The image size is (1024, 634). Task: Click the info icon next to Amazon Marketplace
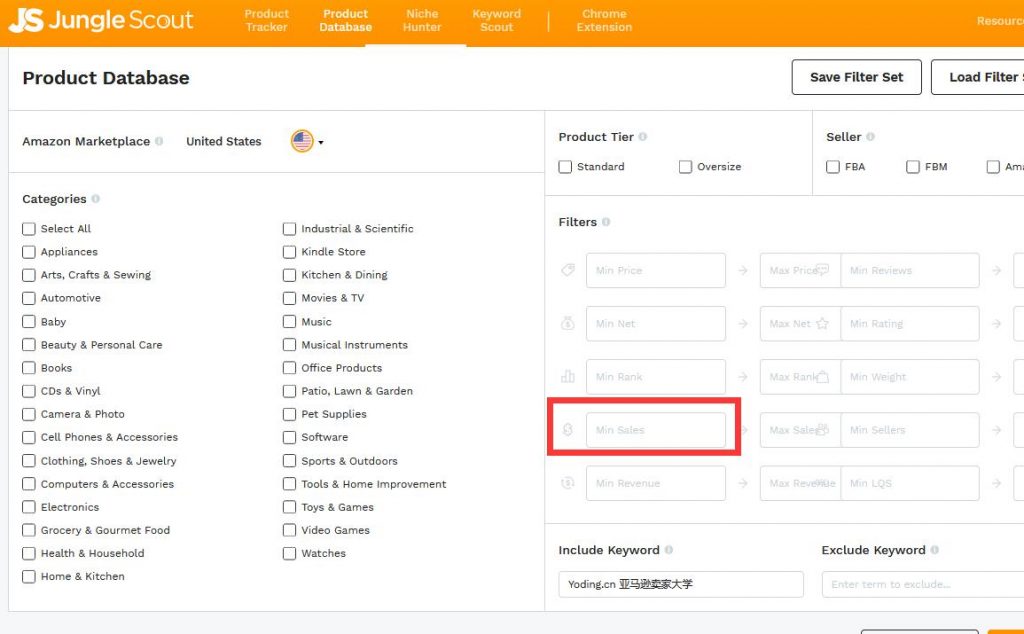point(159,142)
